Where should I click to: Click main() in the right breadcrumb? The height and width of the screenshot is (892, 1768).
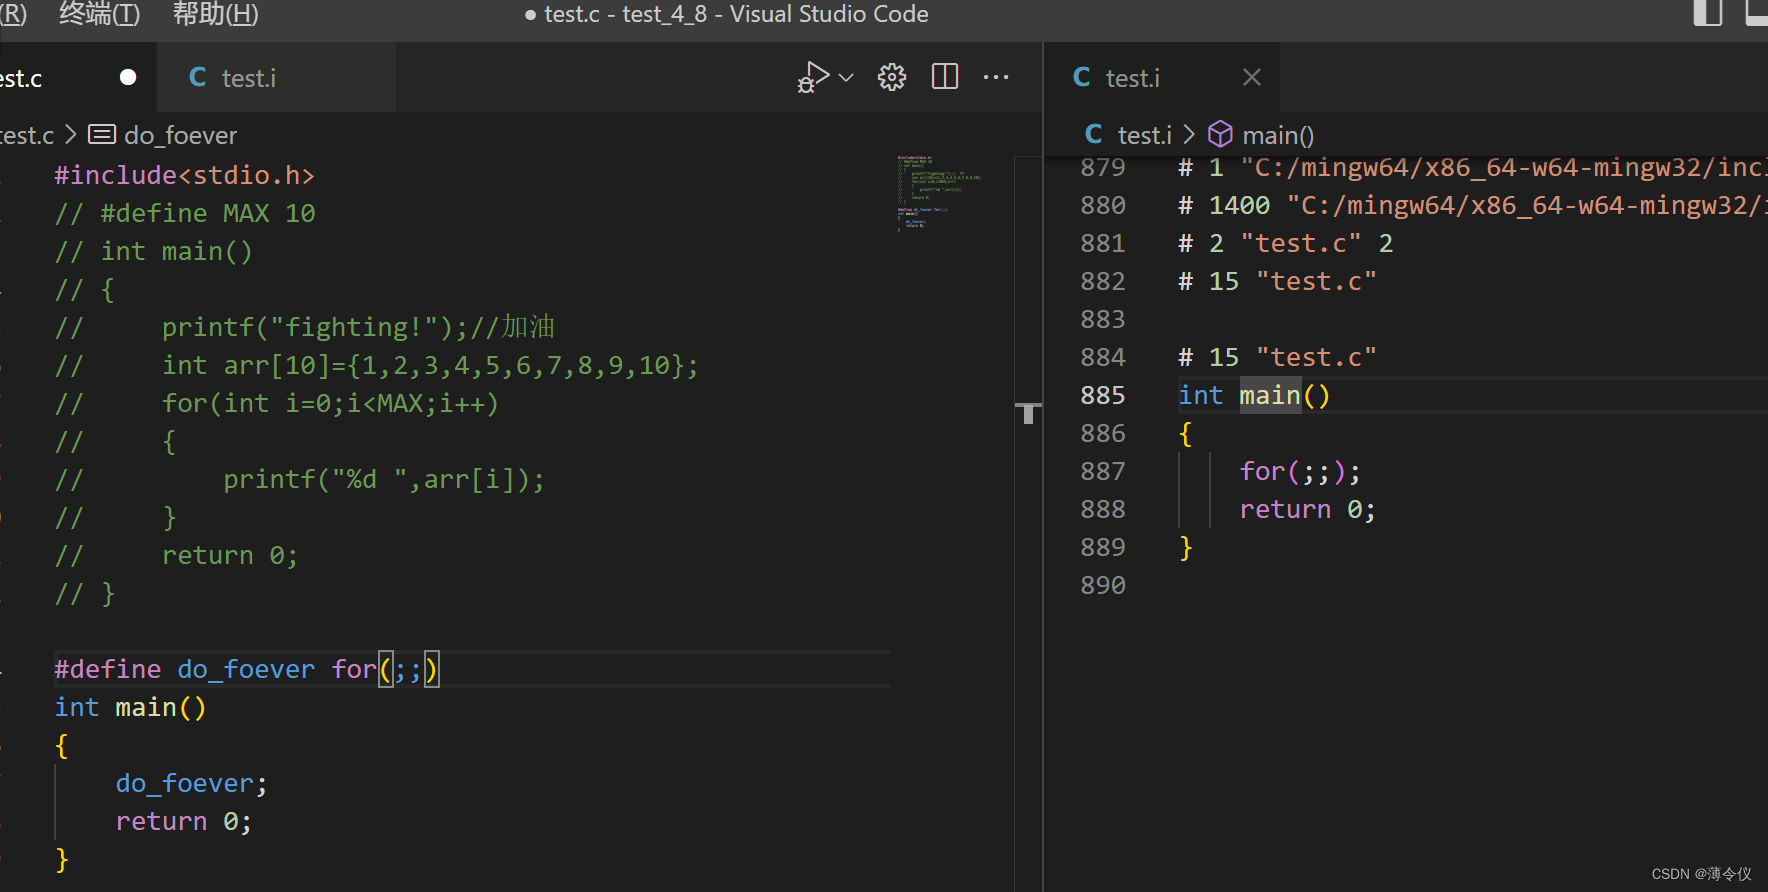click(1278, 135)
